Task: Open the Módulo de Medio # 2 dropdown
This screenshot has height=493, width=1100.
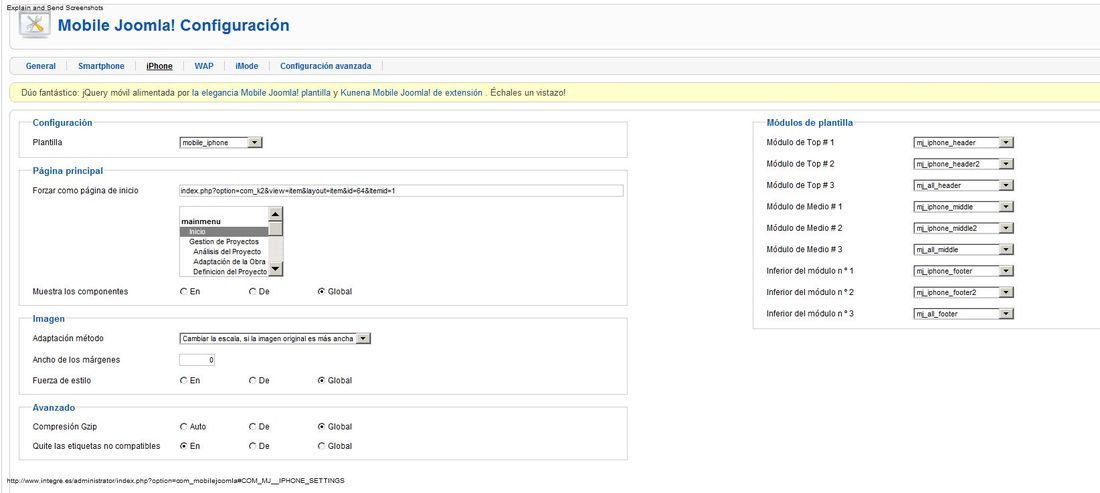Action: click(964, 228)
